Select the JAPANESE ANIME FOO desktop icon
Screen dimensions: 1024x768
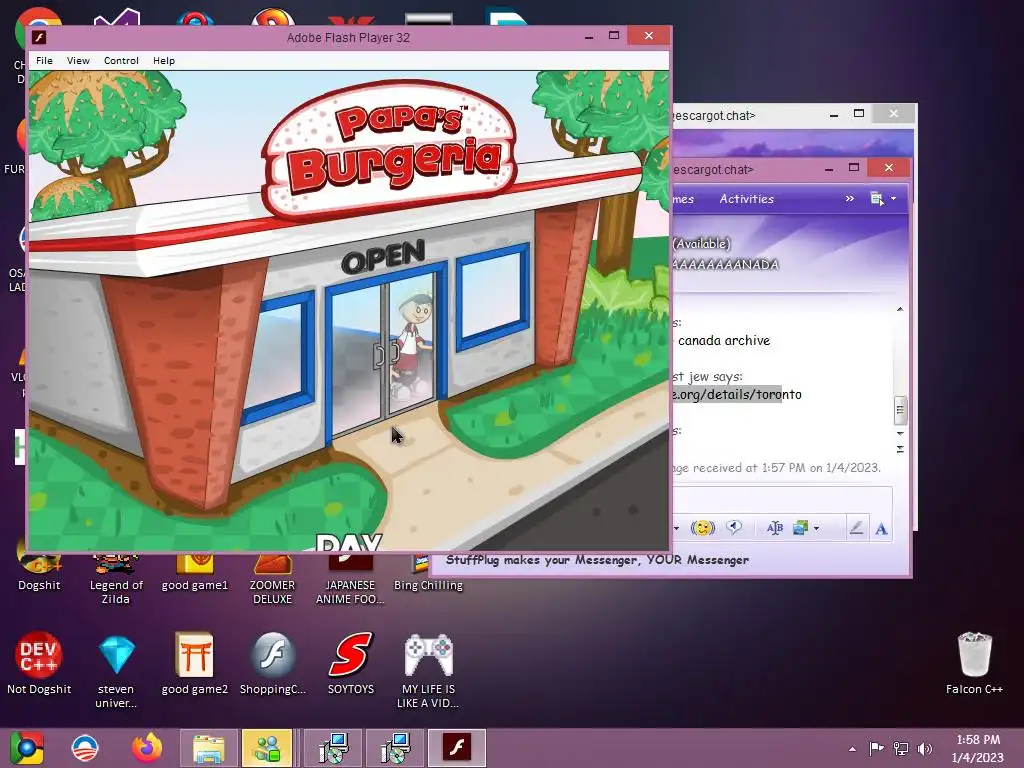click(x=350, y=579)
